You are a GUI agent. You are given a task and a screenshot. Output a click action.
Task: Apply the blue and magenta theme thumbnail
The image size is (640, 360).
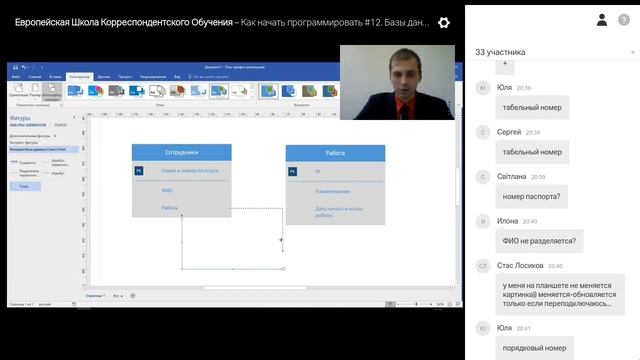96,91
